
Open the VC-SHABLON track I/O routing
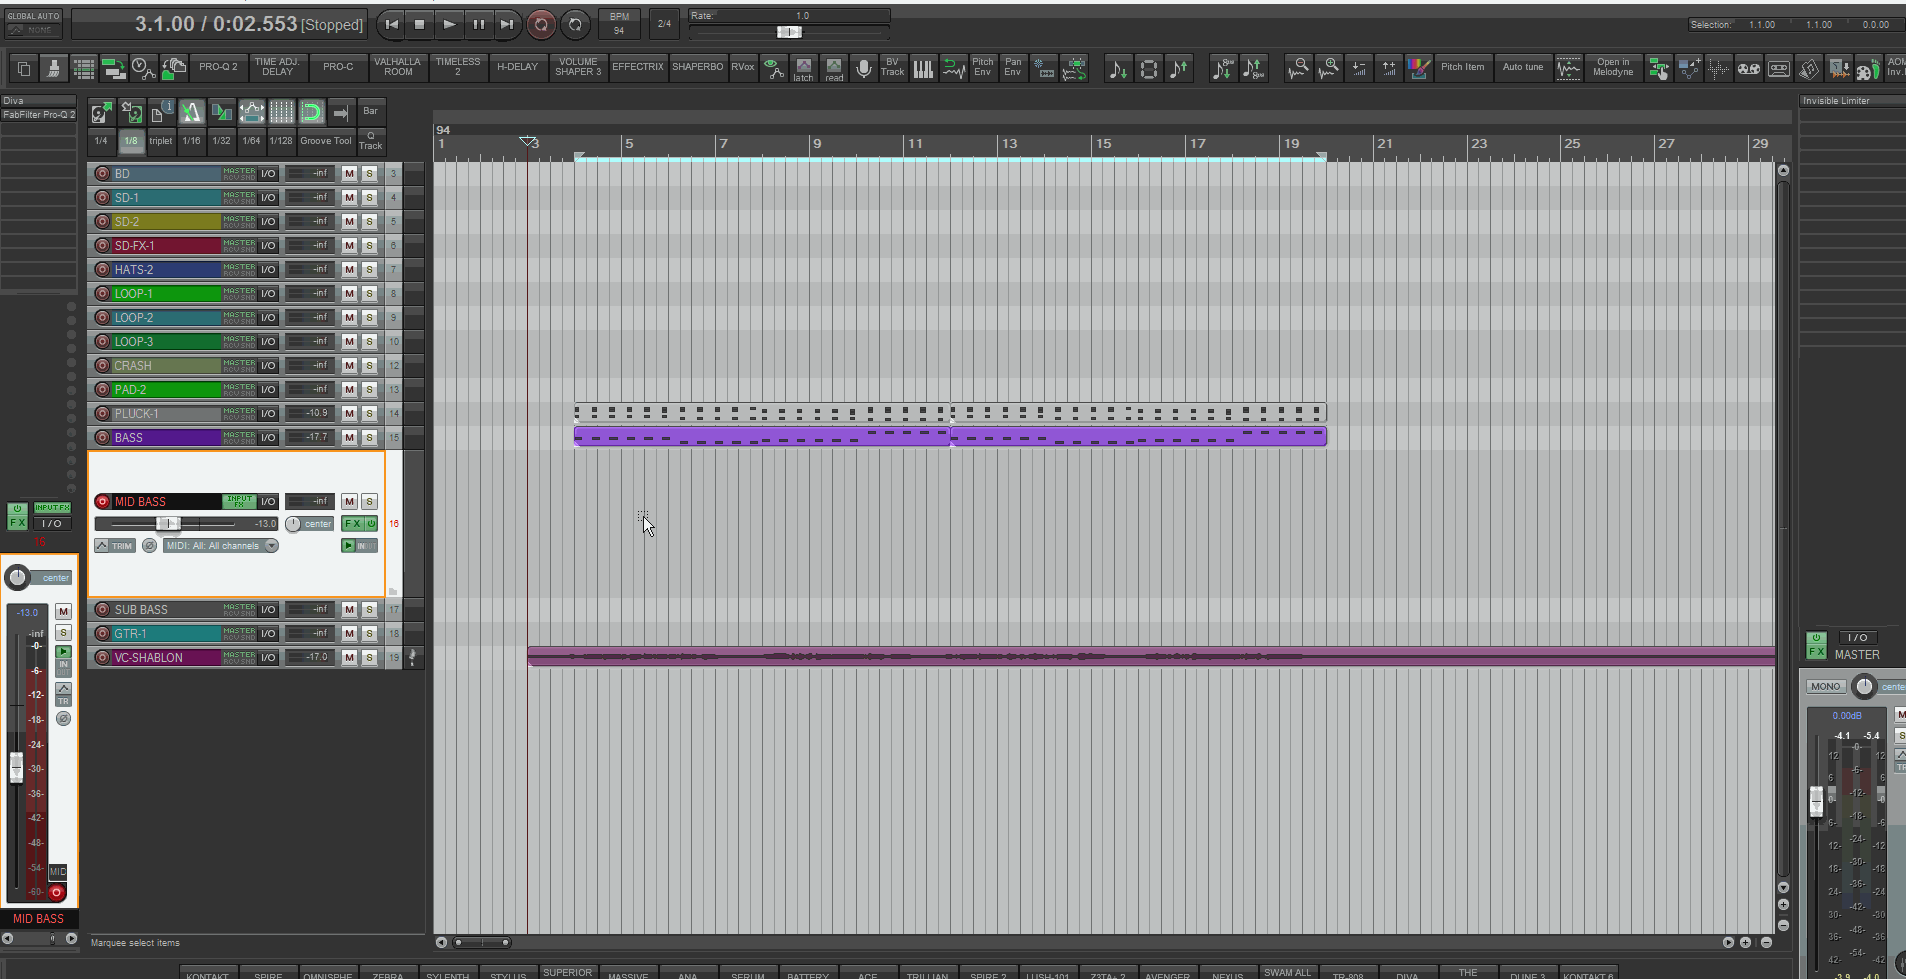[268, 658]
